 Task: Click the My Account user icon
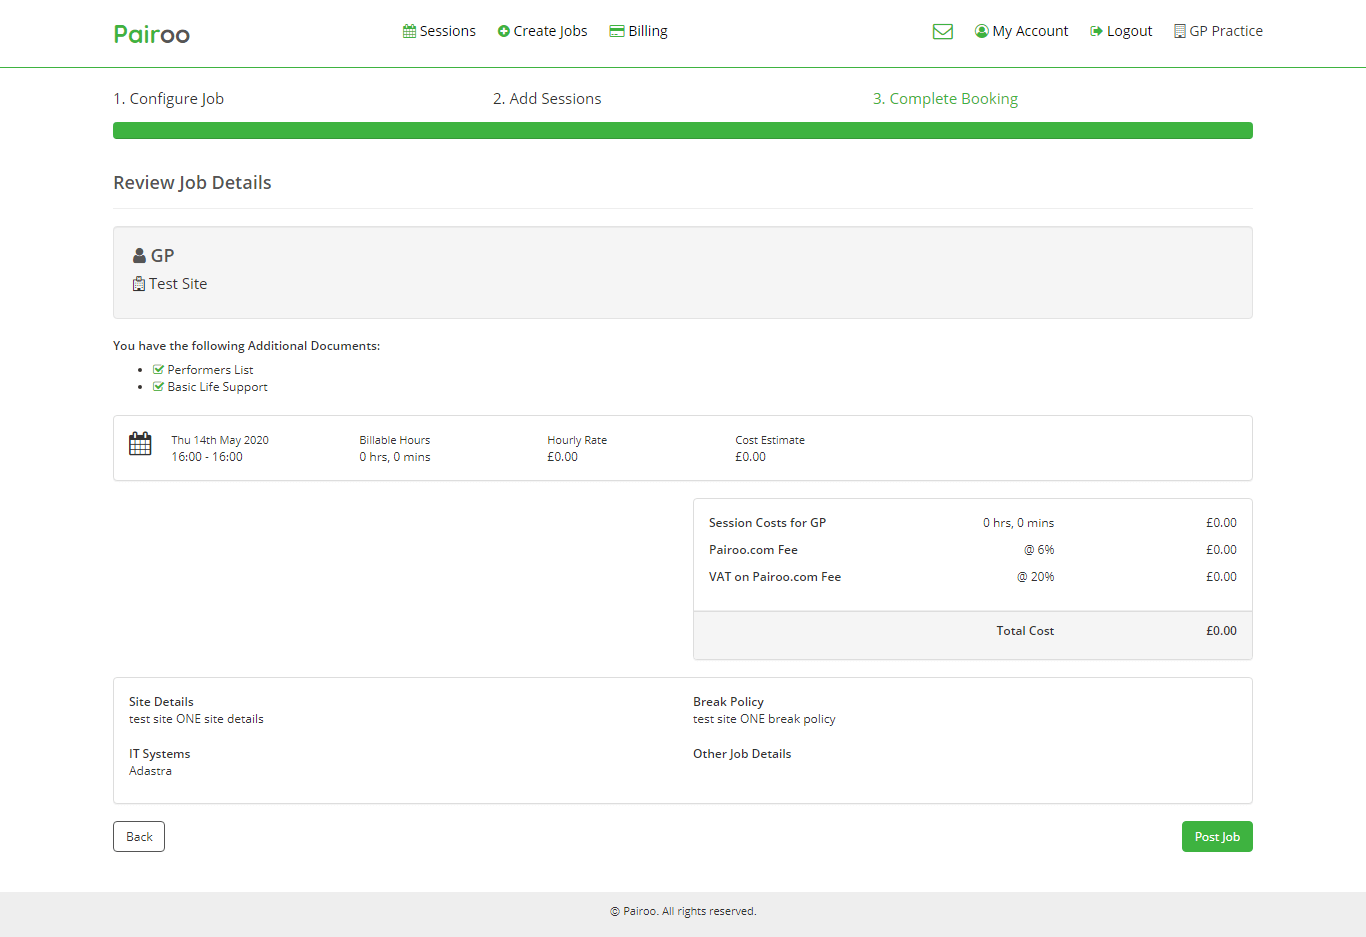pyautogui.click(x=981, y=31)
